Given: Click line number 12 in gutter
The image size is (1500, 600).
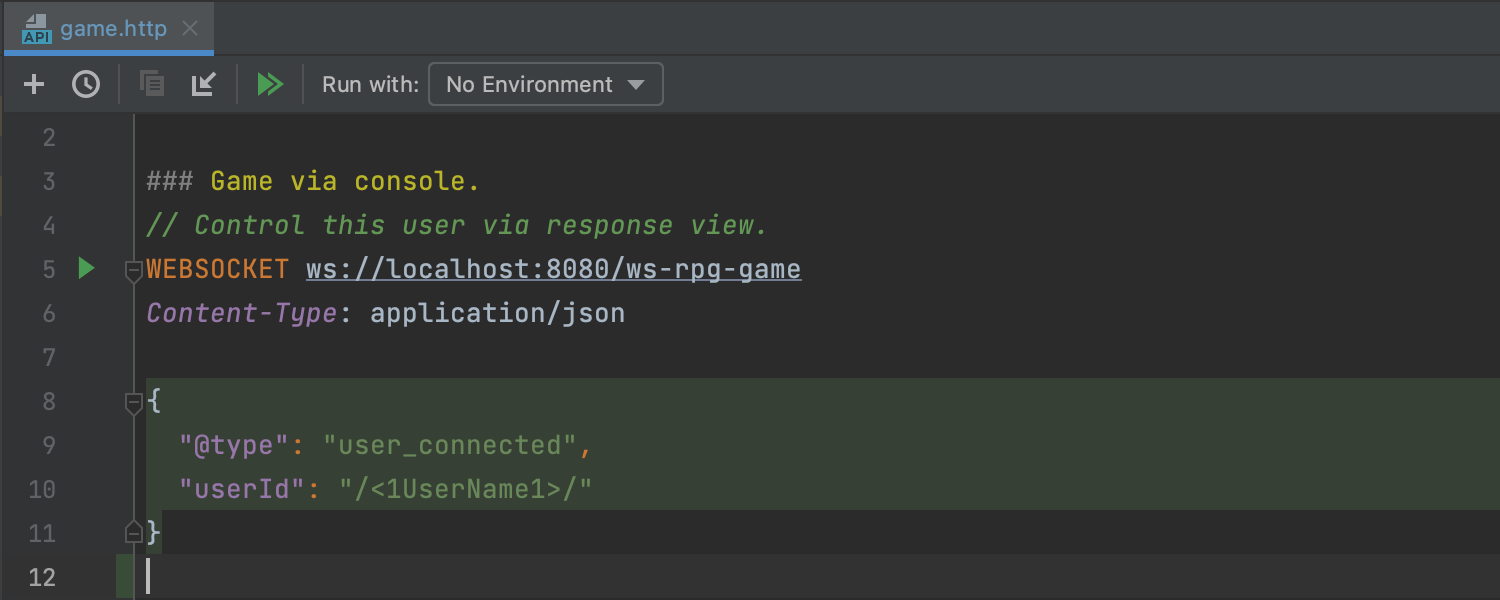Looking at the screenshot, I should coord(42,577).
